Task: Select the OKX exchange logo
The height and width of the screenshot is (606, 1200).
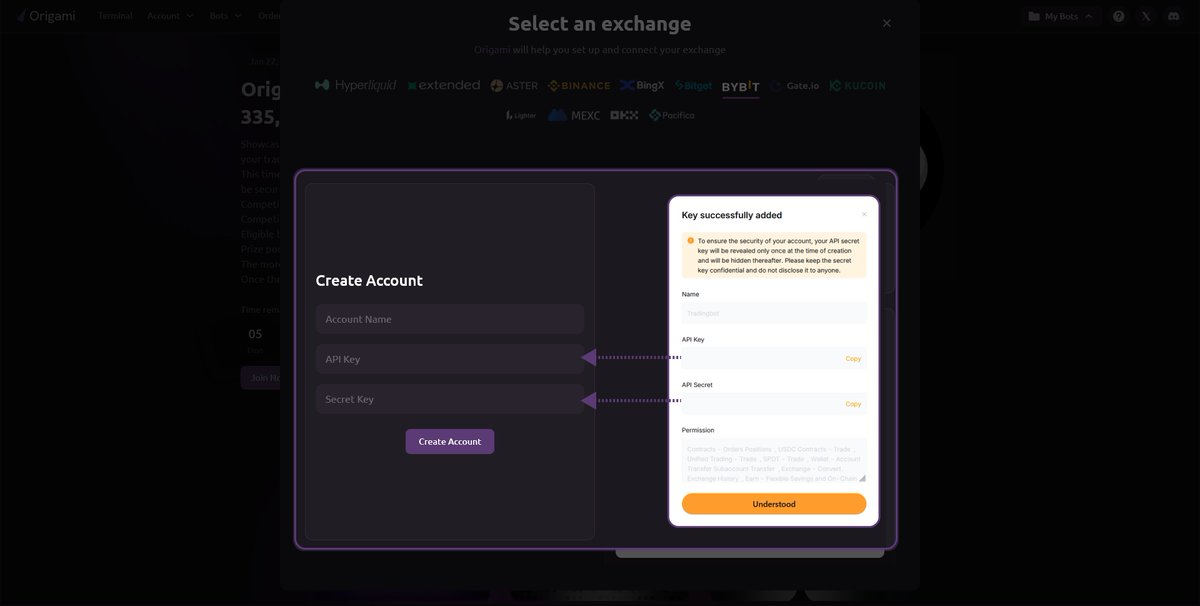Action: coord(624,115)
